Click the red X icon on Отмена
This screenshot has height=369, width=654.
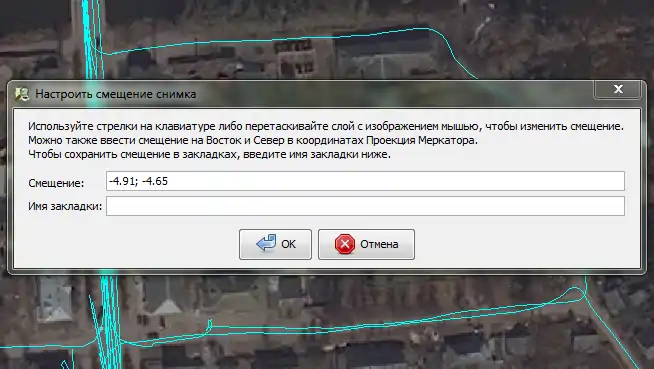[x=345, y=244]
